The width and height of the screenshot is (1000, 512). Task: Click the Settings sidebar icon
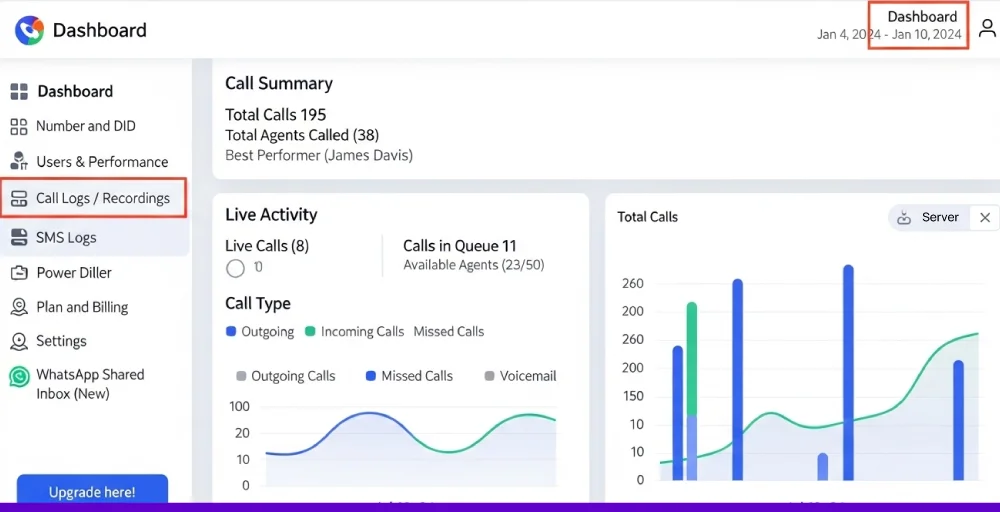click(19, 341)
